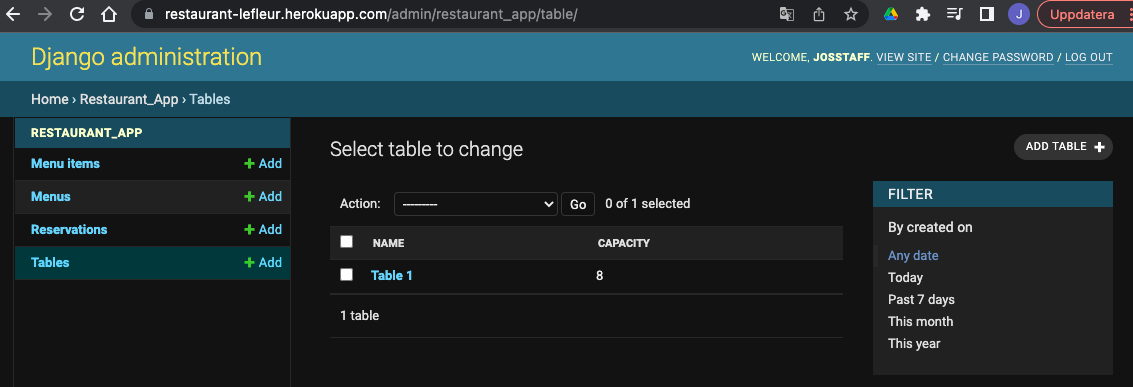Open the Django administration title link
Viewport: 1133px width, 387px height.
tap(147, 57)
